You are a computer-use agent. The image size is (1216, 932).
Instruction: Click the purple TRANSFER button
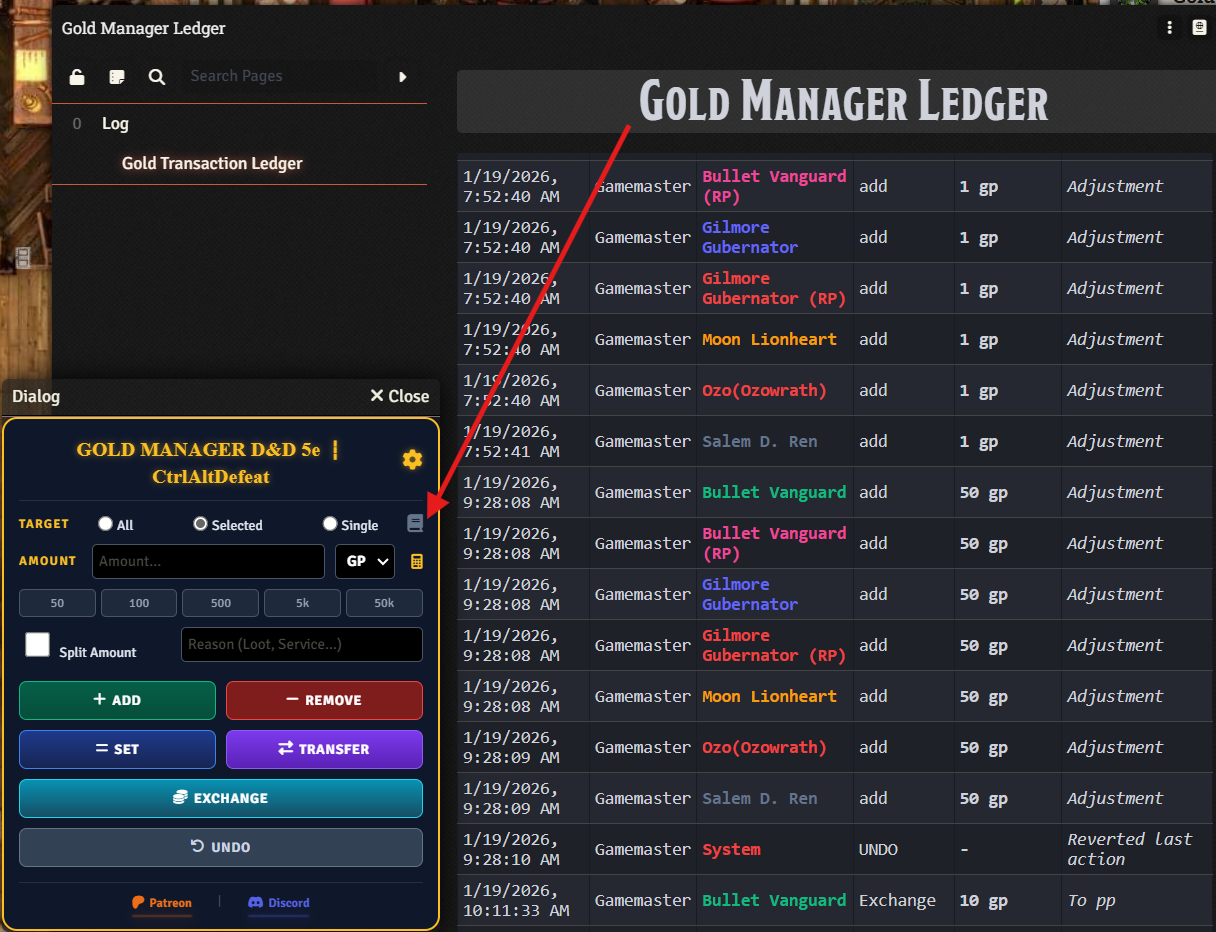(324, 749)
